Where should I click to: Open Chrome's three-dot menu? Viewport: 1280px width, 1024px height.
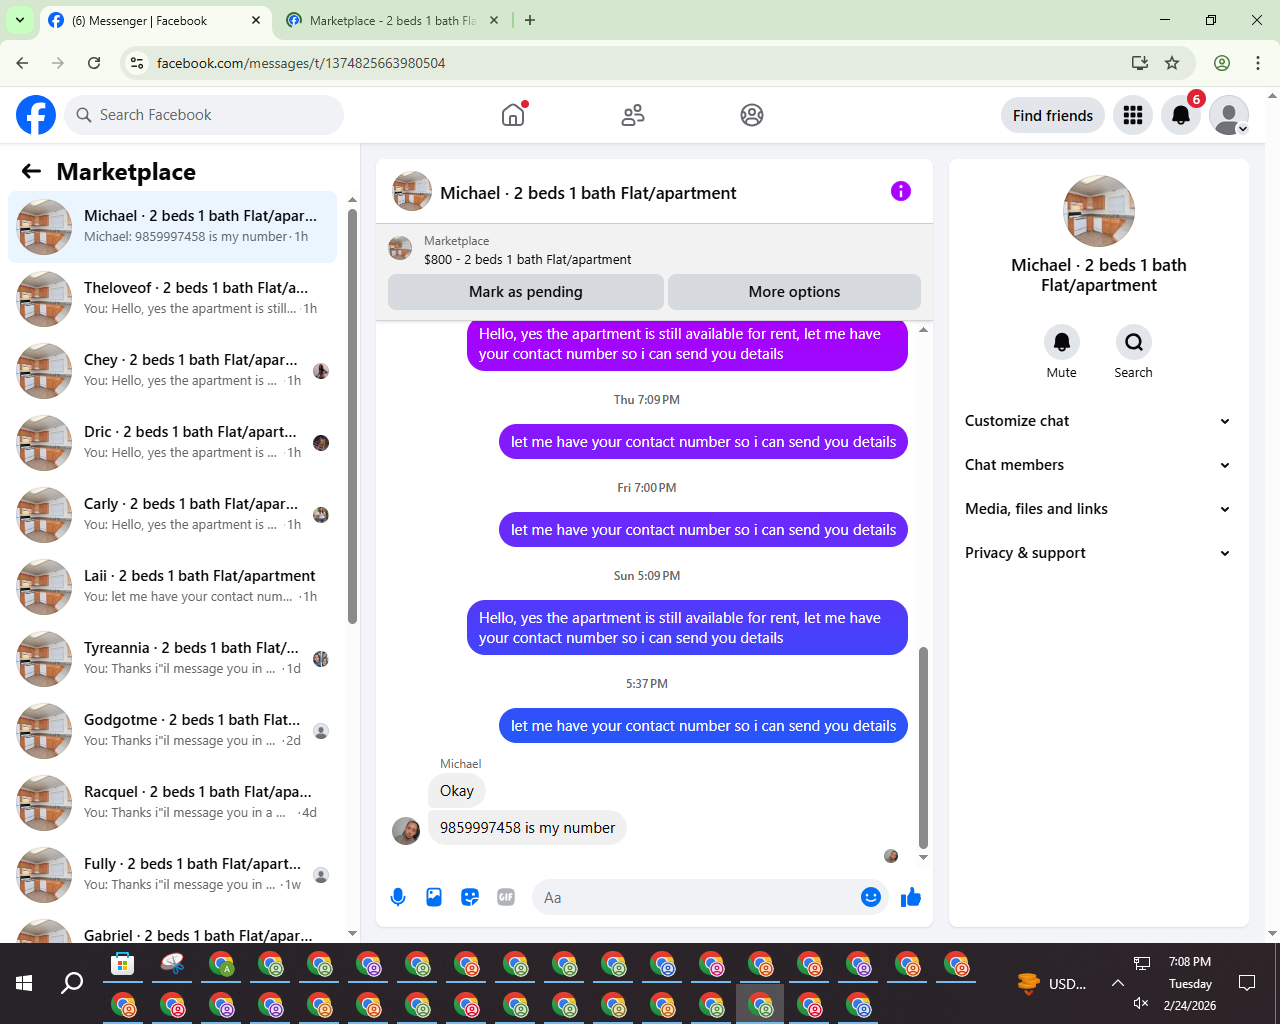click(1258, 63)
